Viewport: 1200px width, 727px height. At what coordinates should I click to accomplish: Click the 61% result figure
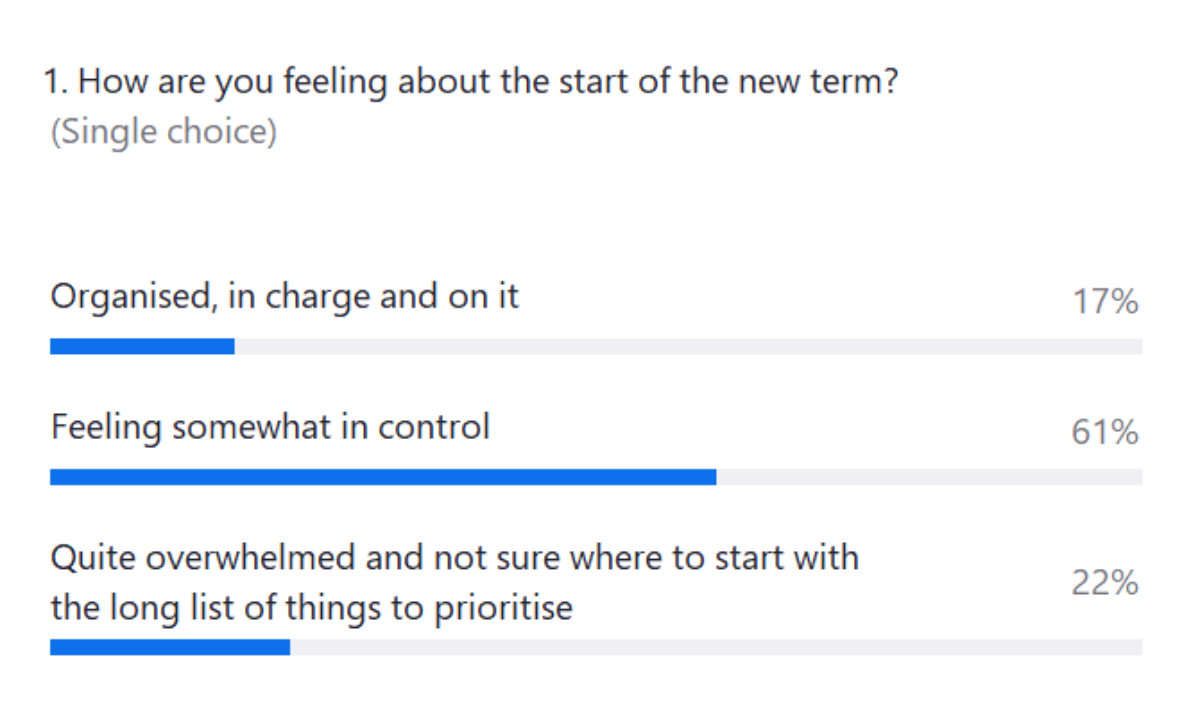click(x=1104, y=433)
